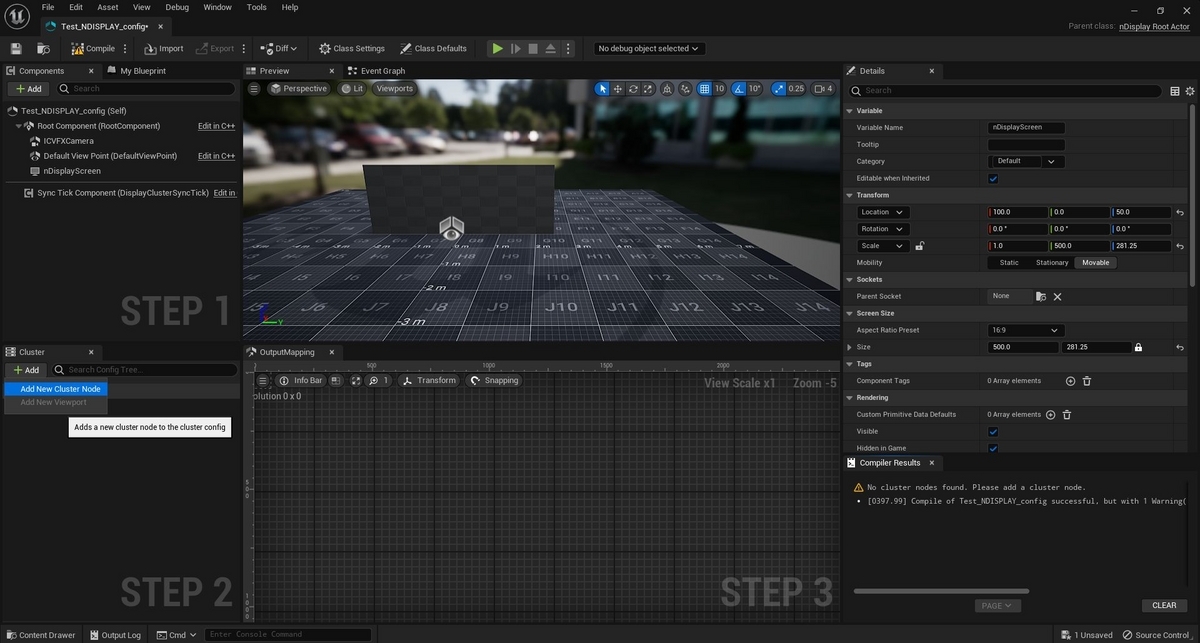Open Class Settings from the toolbar

(x=352, y=48)
